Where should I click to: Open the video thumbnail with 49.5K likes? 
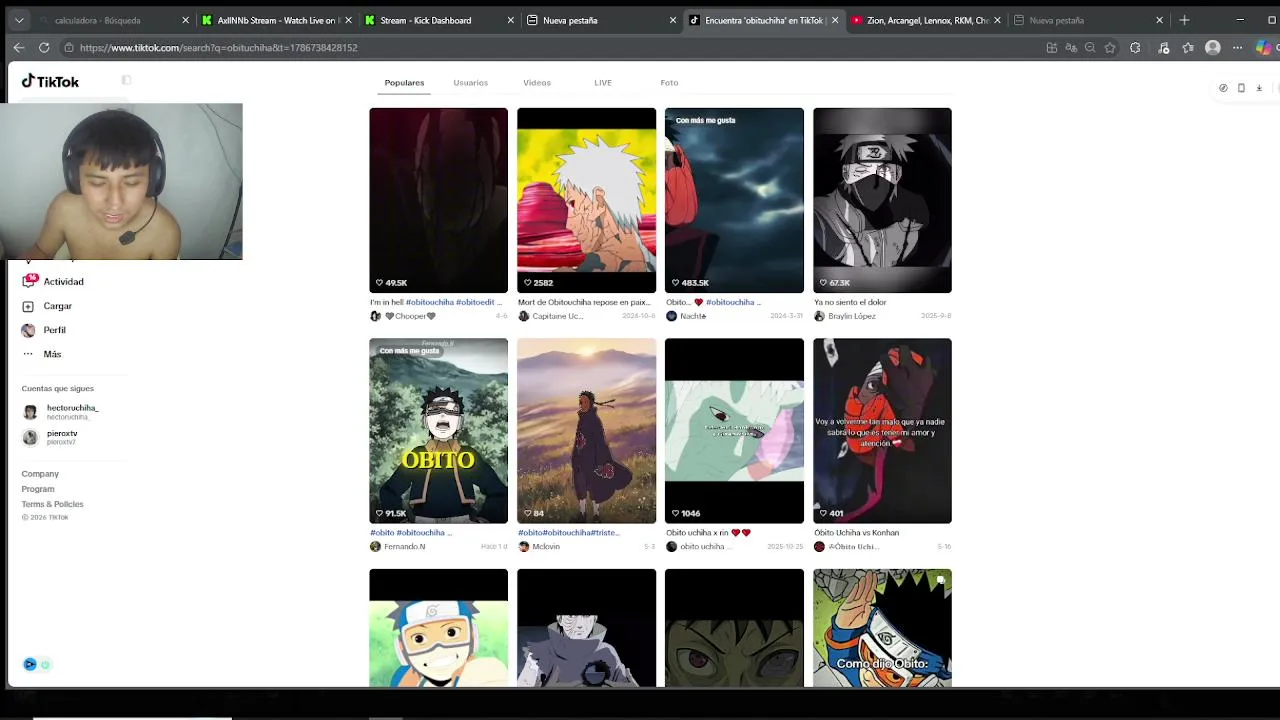[438, 200]
